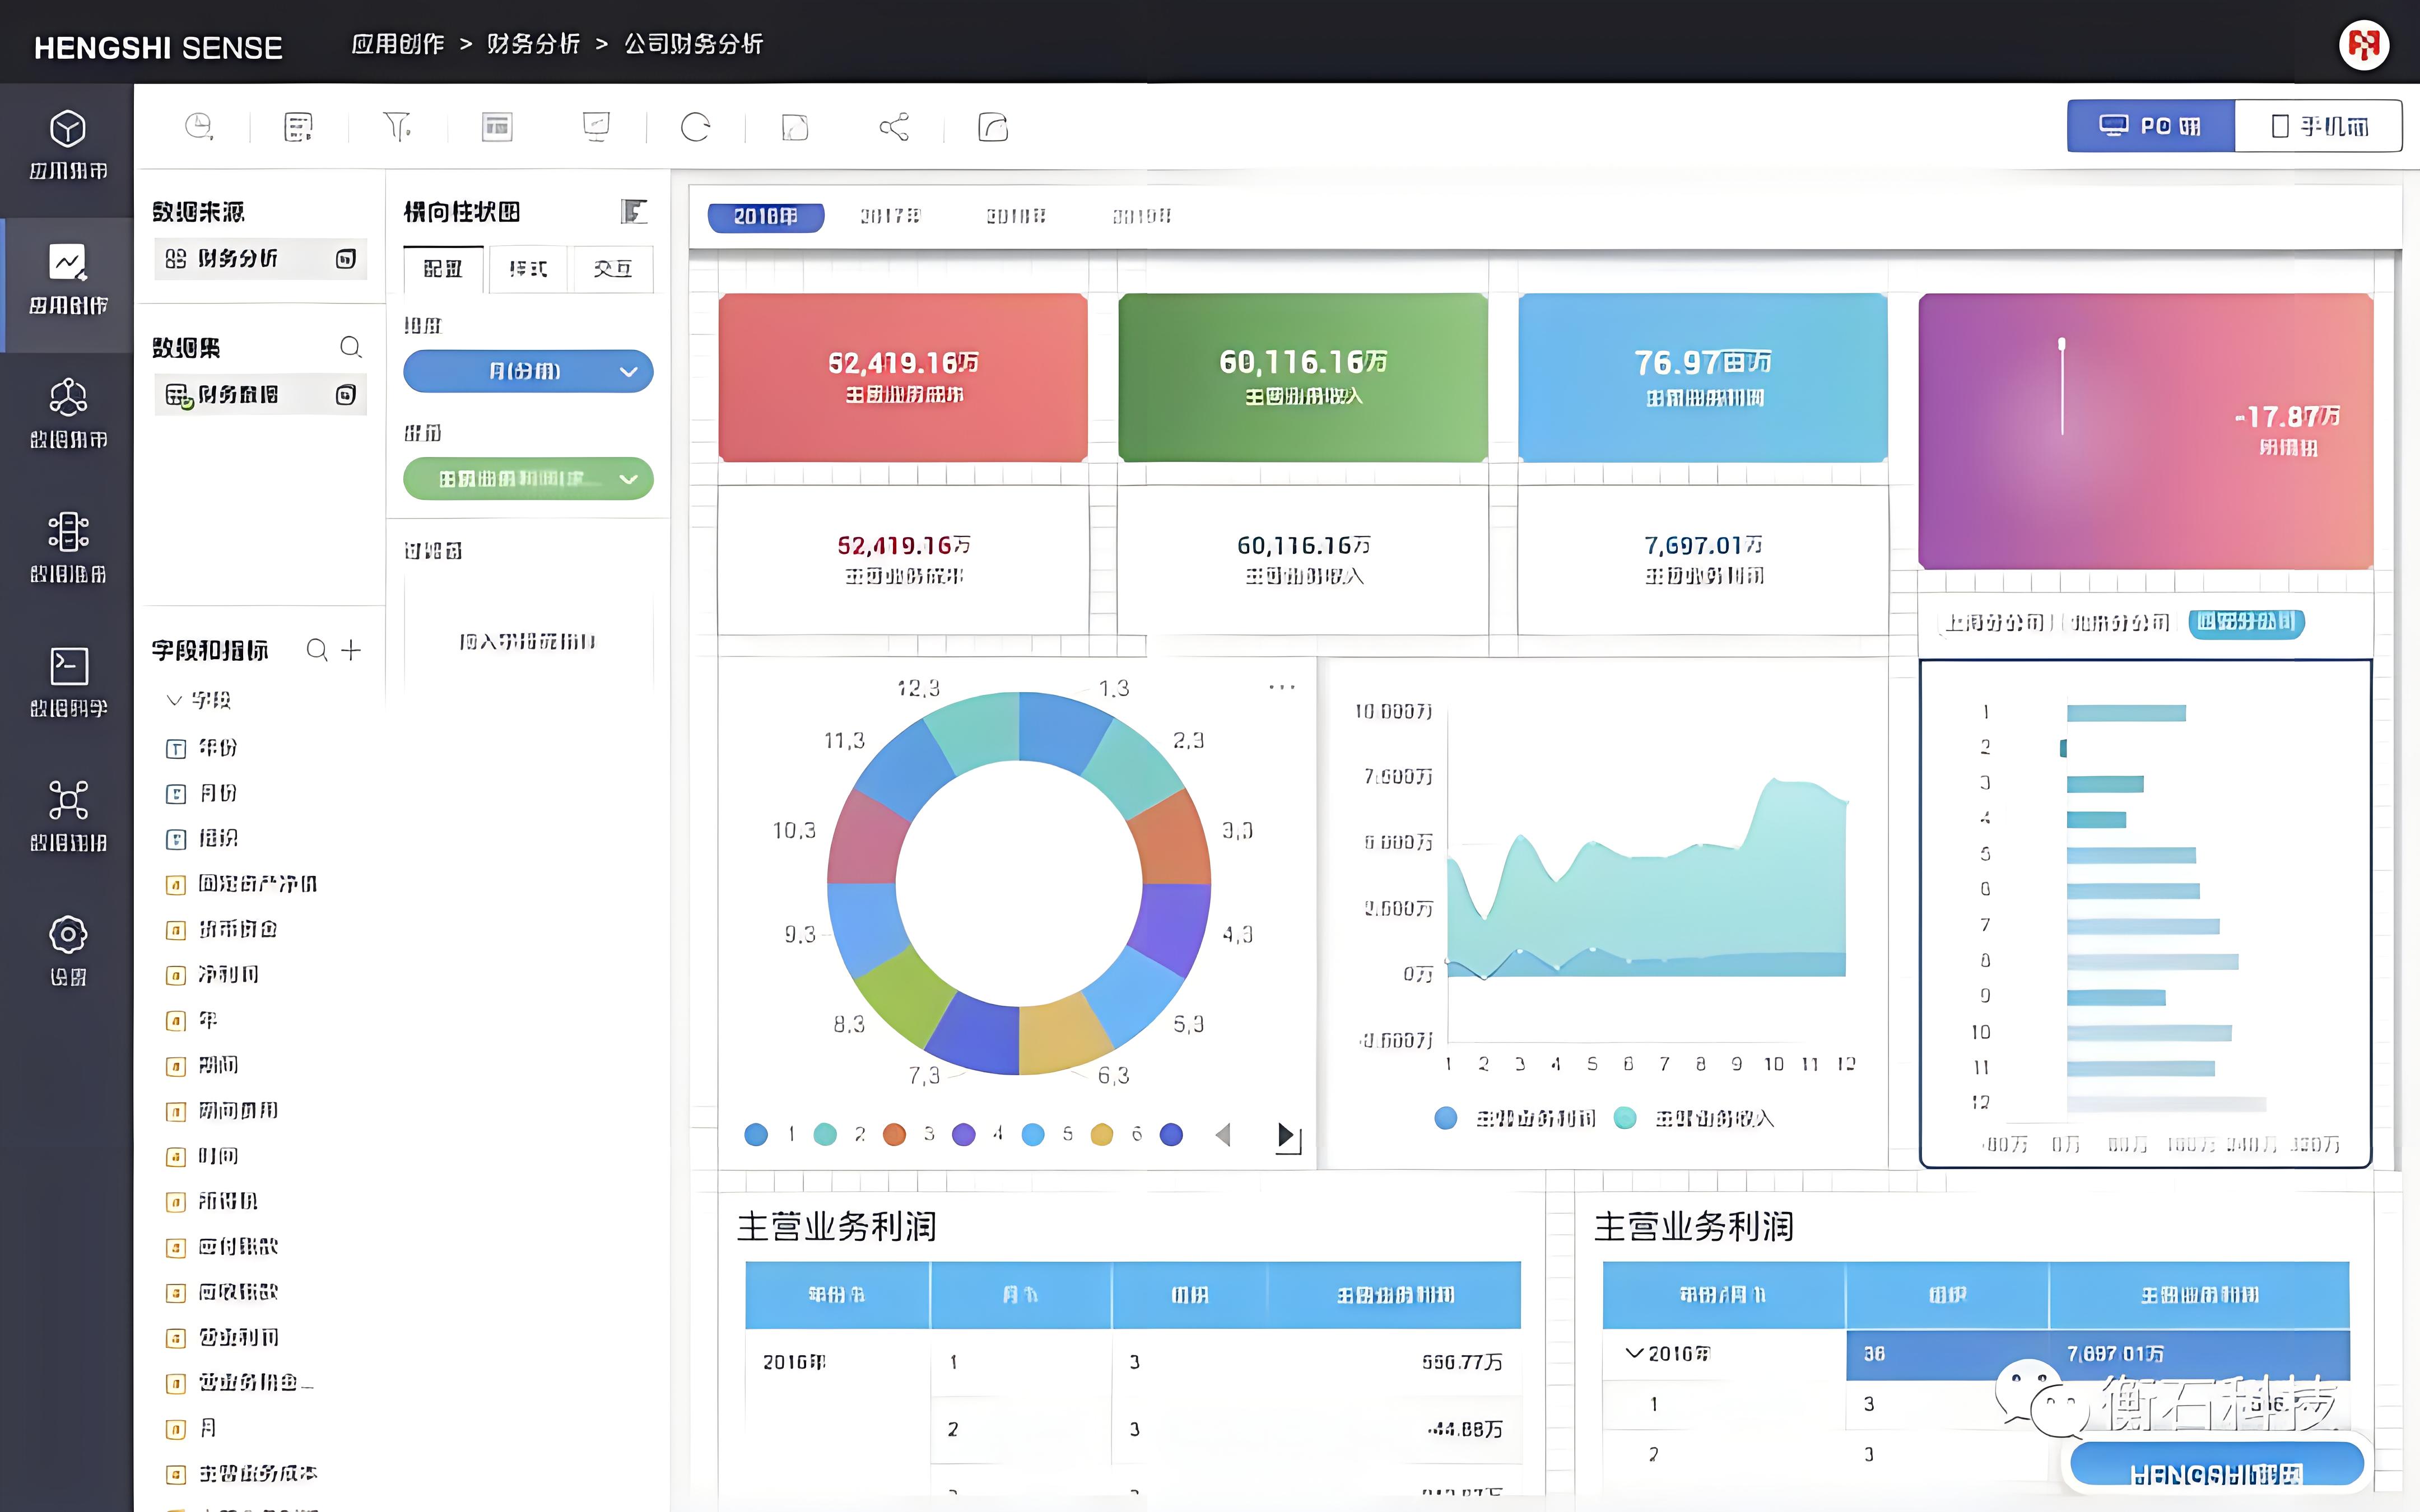The height and width of the screenshot is (1512, 2420).
Task: Click the share icon in toolbar
Action: click(x=894, y=127)
